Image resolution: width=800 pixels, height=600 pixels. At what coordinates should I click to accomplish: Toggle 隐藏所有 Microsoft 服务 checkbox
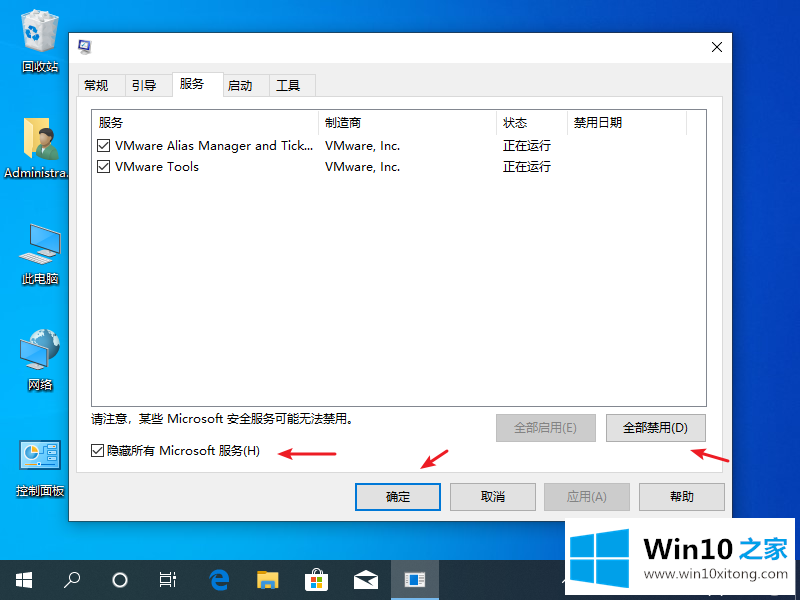(x=97, y=451)
